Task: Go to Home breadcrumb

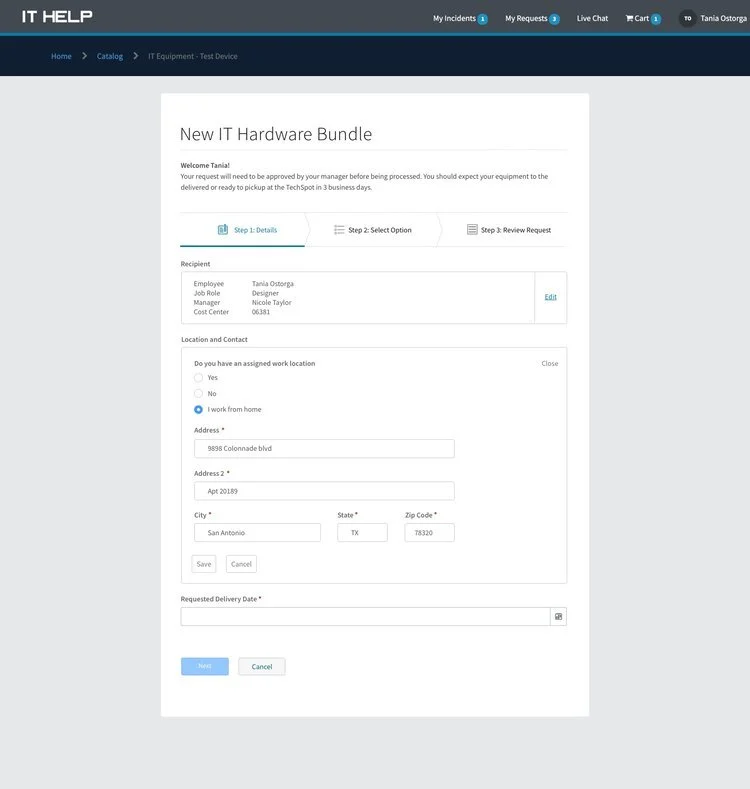Action: pos(61,56)
